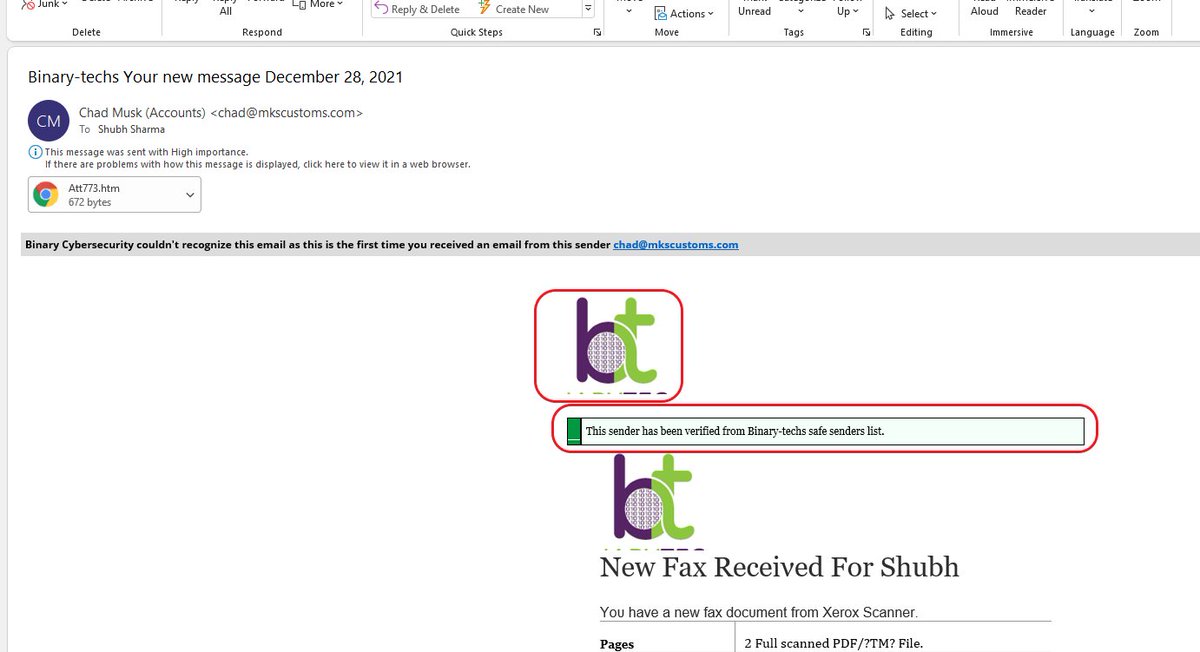Click the Xerox Scanner fax notice text
The height and width of the screenshot is (652, 1200).
click(x=759, y=612)
